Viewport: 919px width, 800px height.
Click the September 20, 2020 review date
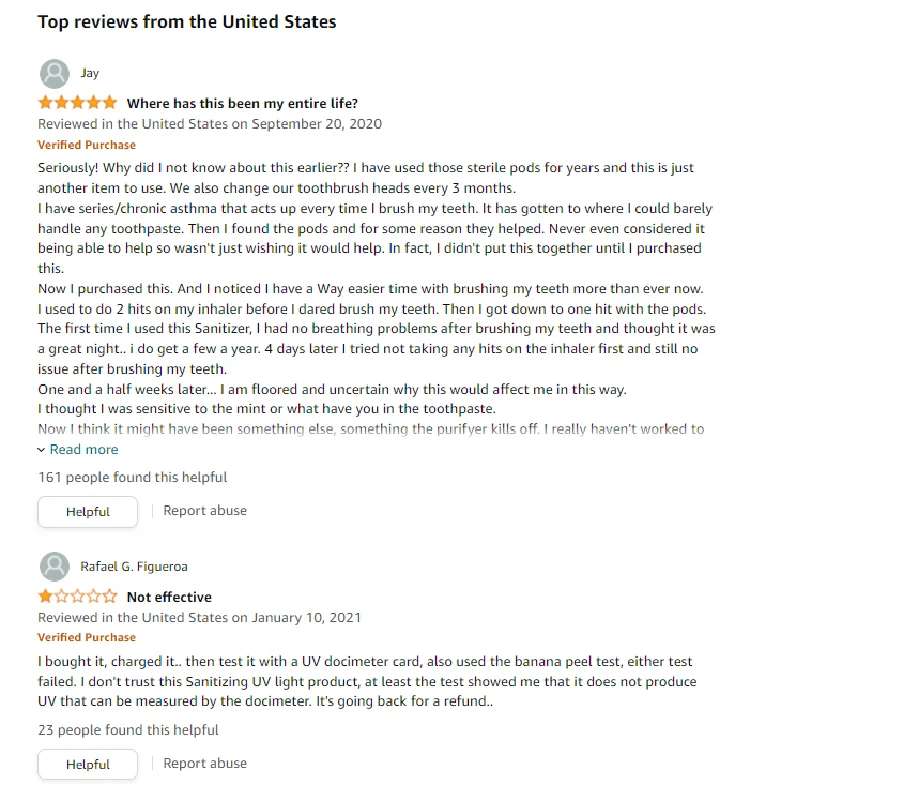coord(316,124)
